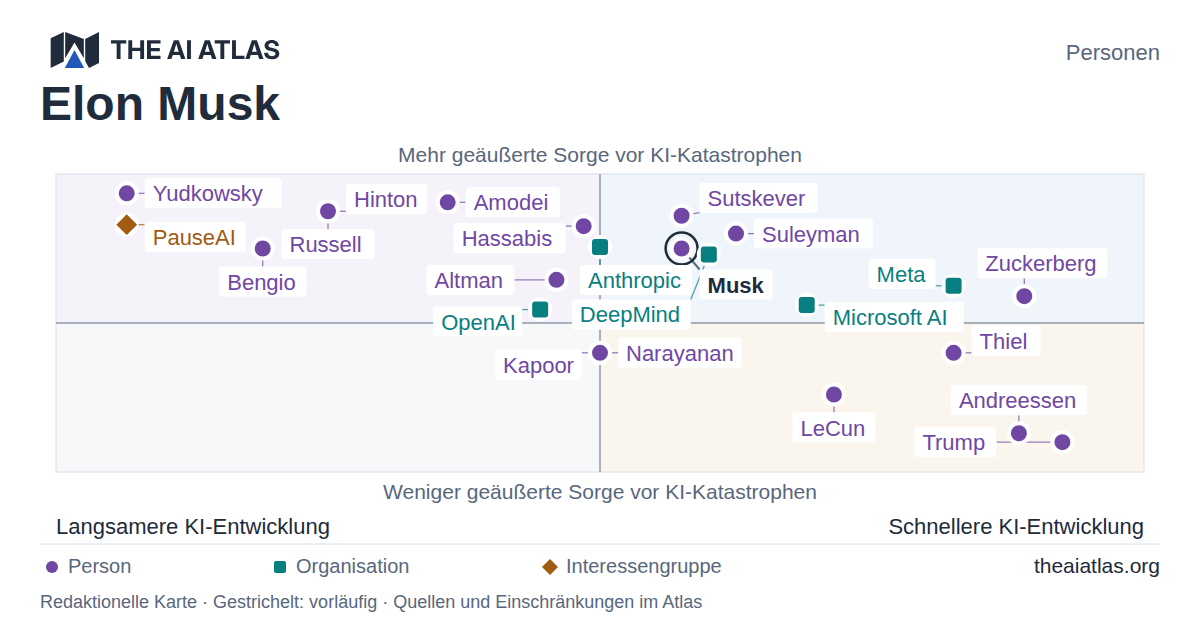Select the Meta teal square marker
The height and width of the screenshot is (630, 1200).
pyautogui.click(x=954, y=286)
